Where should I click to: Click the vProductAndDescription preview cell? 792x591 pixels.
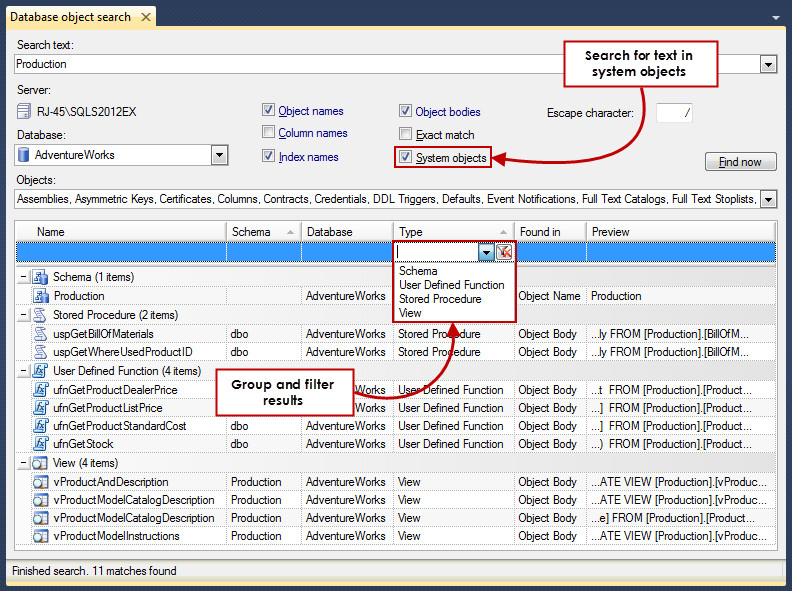click(680, 482)
